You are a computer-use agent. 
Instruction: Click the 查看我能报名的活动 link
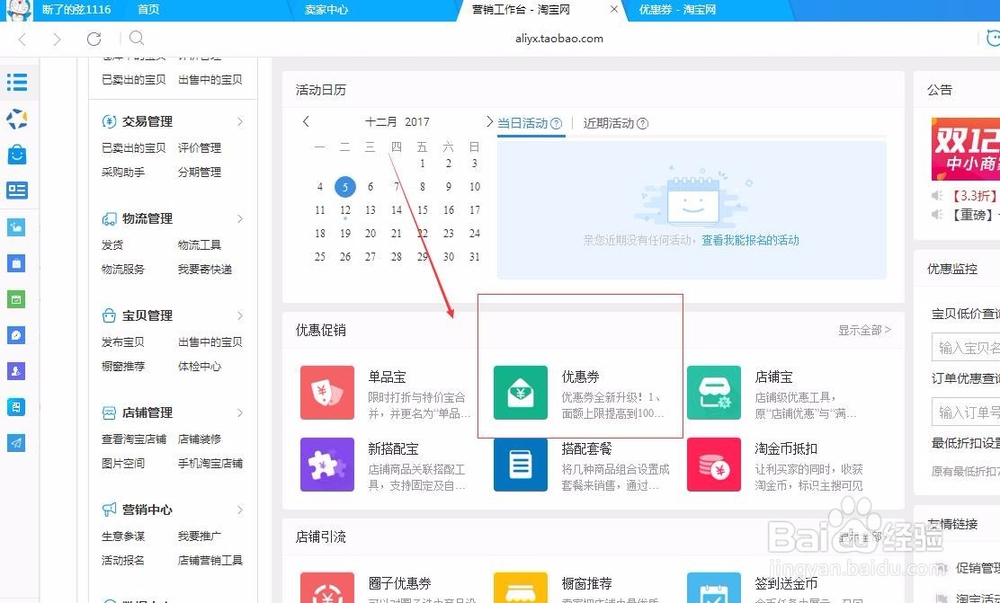[750, 240]
